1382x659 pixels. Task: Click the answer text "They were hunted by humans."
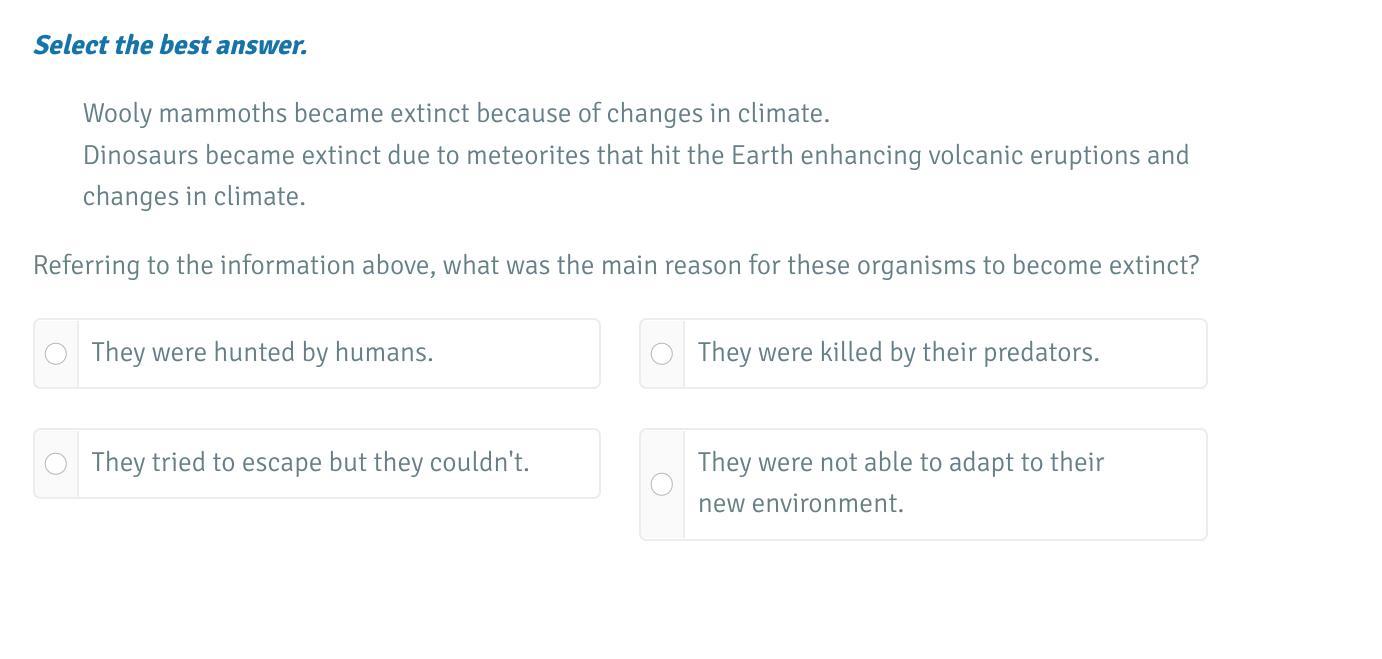[262, 353]
